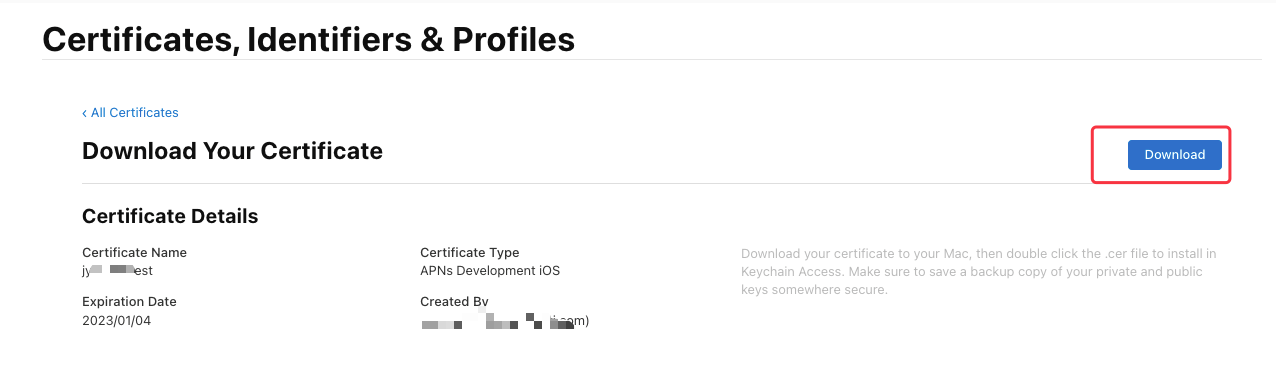The image size is (1276, 369).
Task: Click the back chevron before All Certificates
Action: click(85, 113)
